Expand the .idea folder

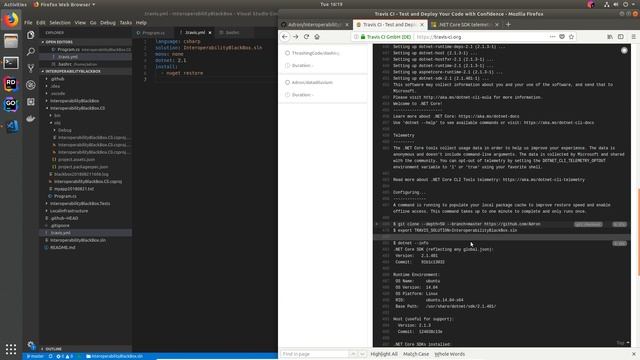point(56,86)
